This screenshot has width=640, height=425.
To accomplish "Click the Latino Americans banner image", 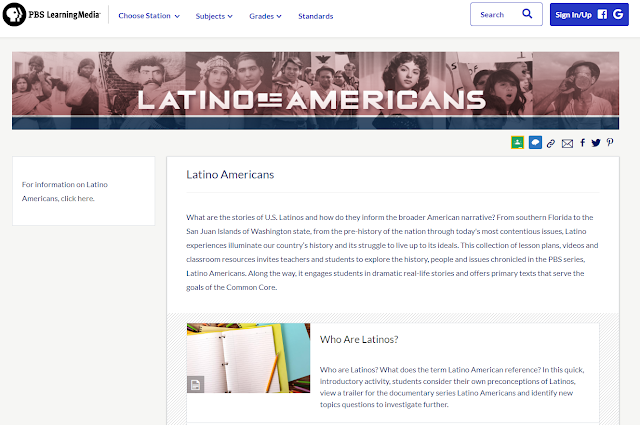I will pyautogui.click(x=316, y=91).
